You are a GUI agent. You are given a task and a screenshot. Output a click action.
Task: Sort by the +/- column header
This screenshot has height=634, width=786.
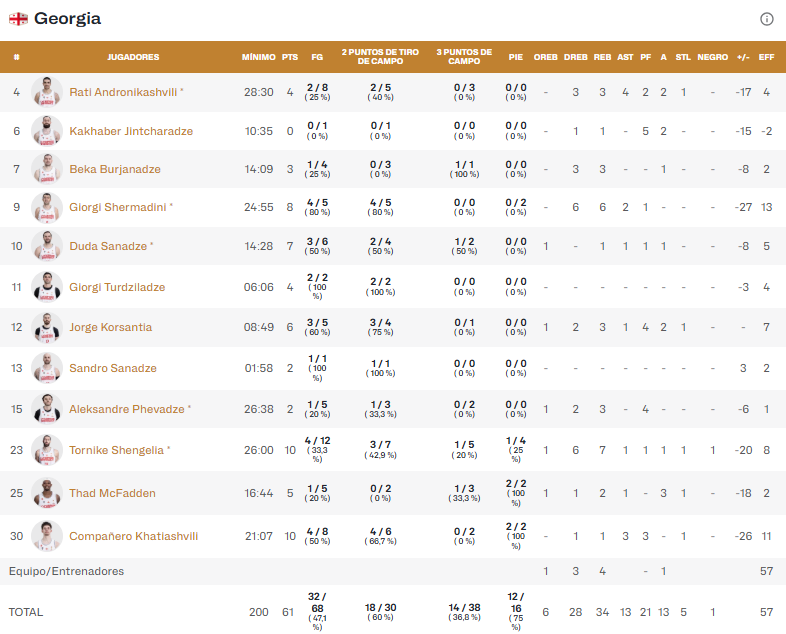tap(743, 57)
